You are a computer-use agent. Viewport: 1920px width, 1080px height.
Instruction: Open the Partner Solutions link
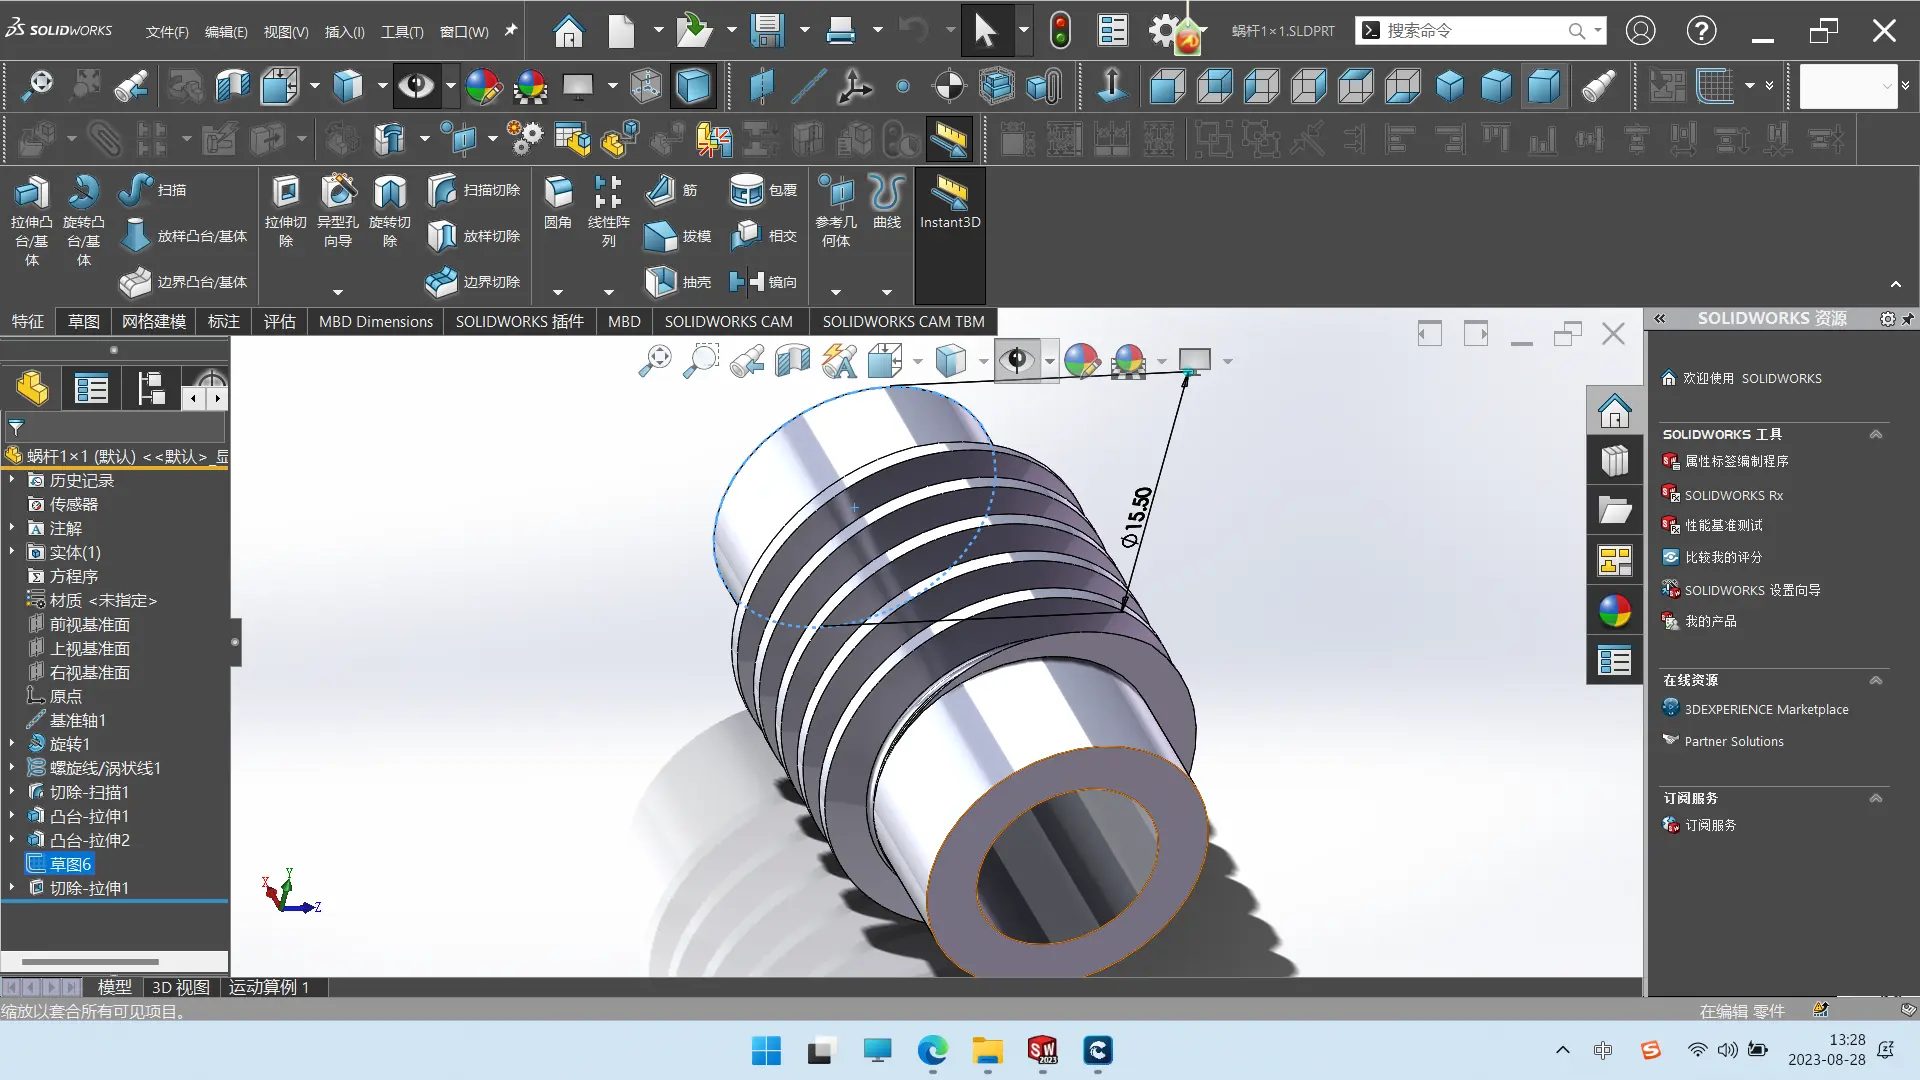pyautogui.click(x=1734, y=741)
